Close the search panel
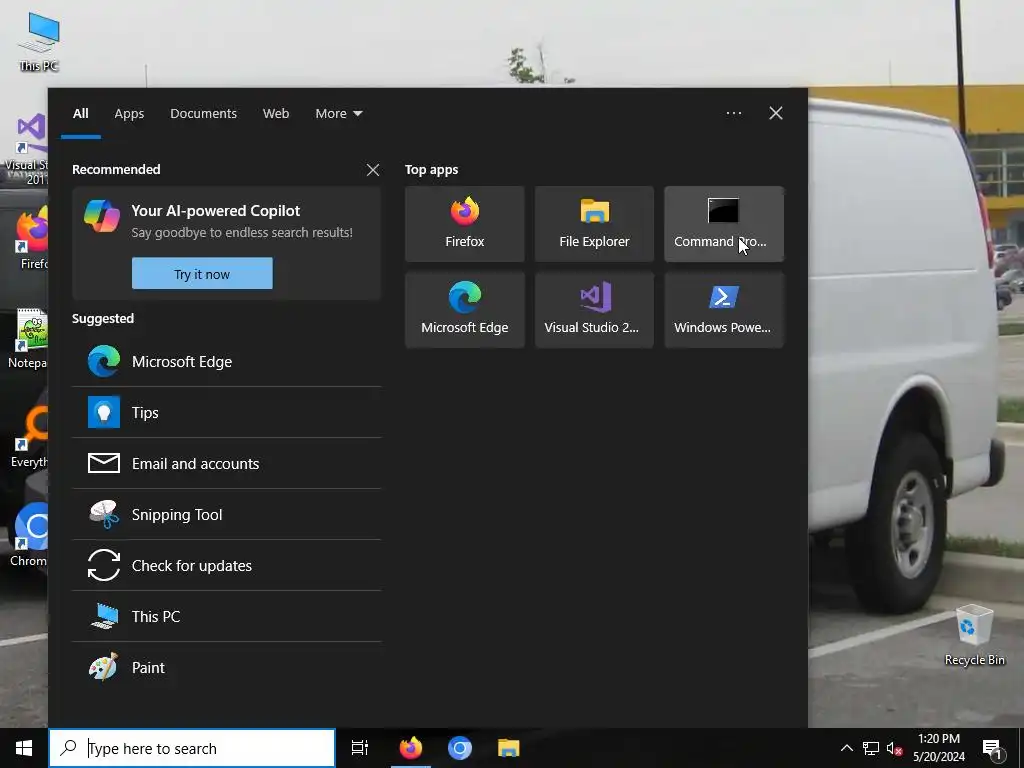Image resolution: width=1024 pixels, height=768 pixels. point(776,114)
